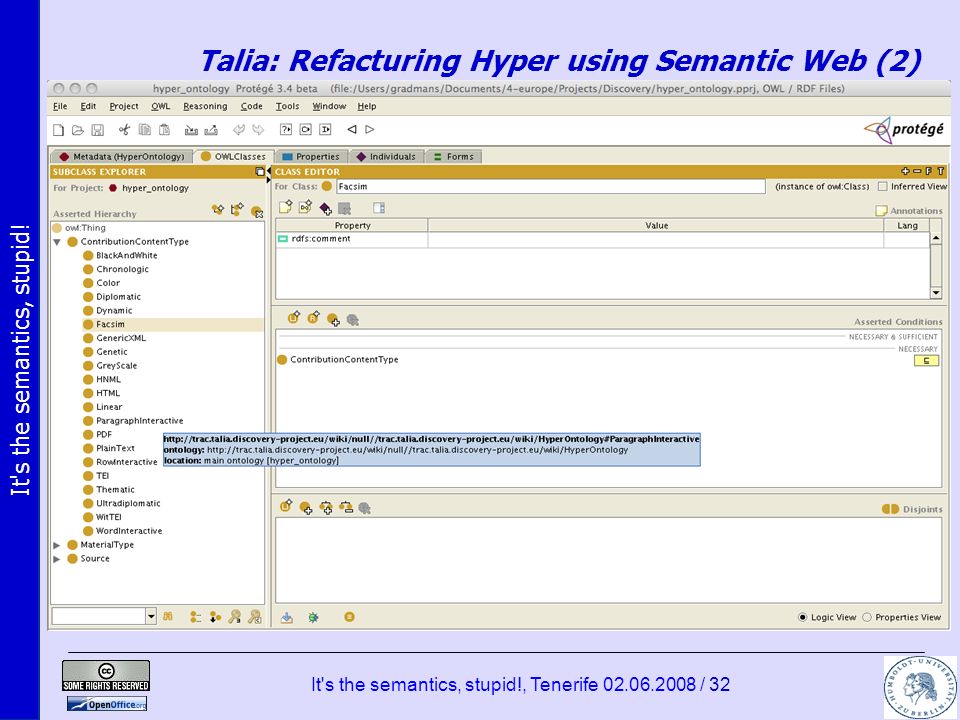Click the rdfs:comment property row
This screenshot has width=960, height=720.
point(602,239)
